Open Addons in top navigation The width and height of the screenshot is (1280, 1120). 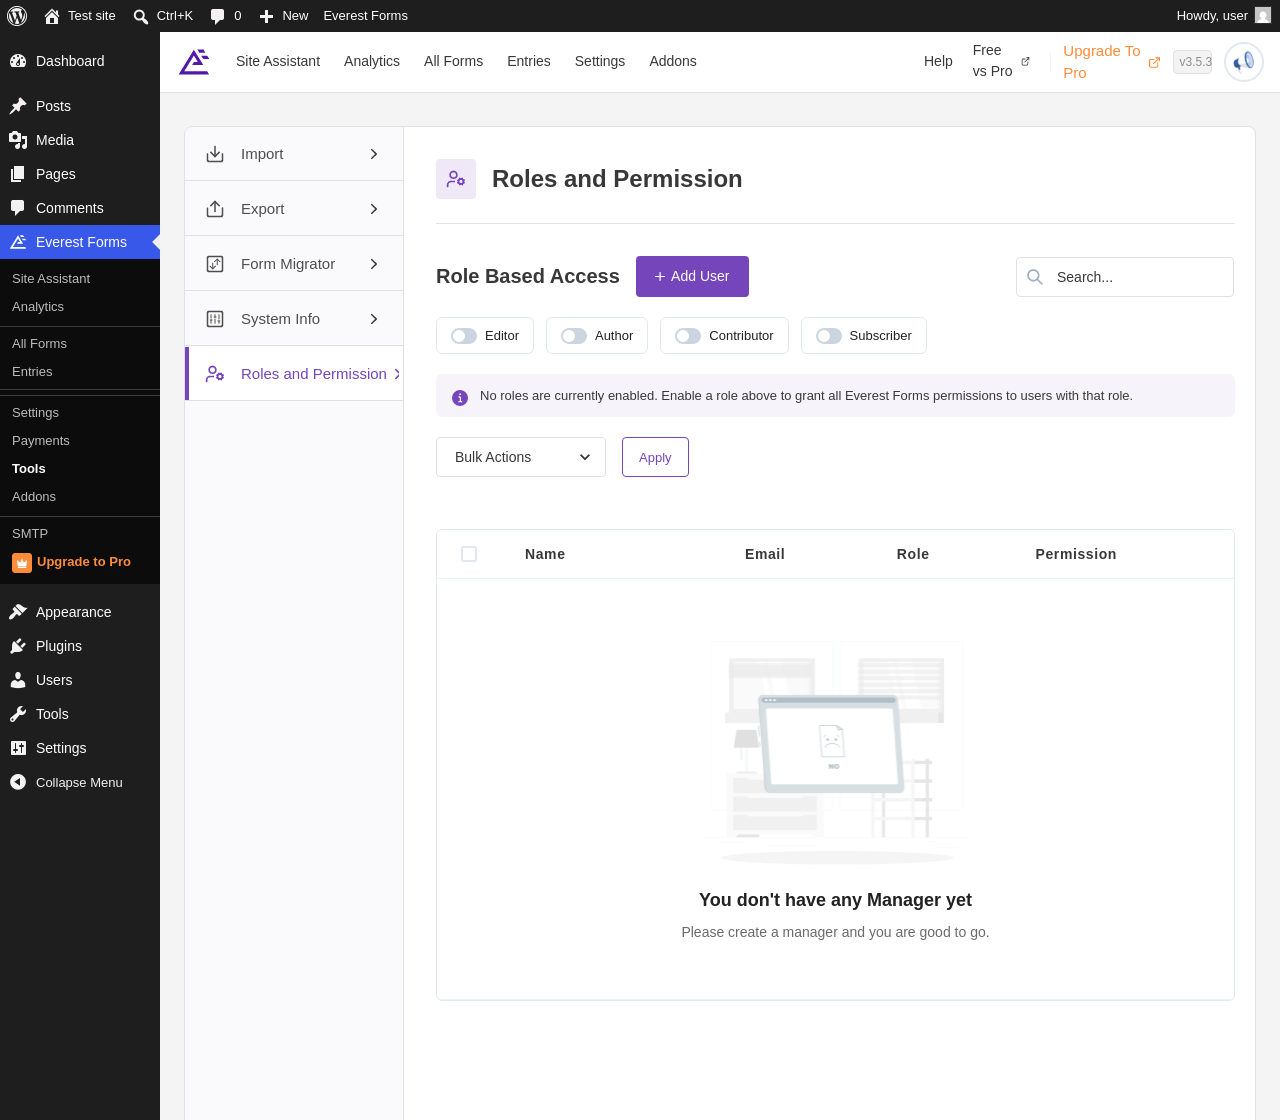coord(673,61)
